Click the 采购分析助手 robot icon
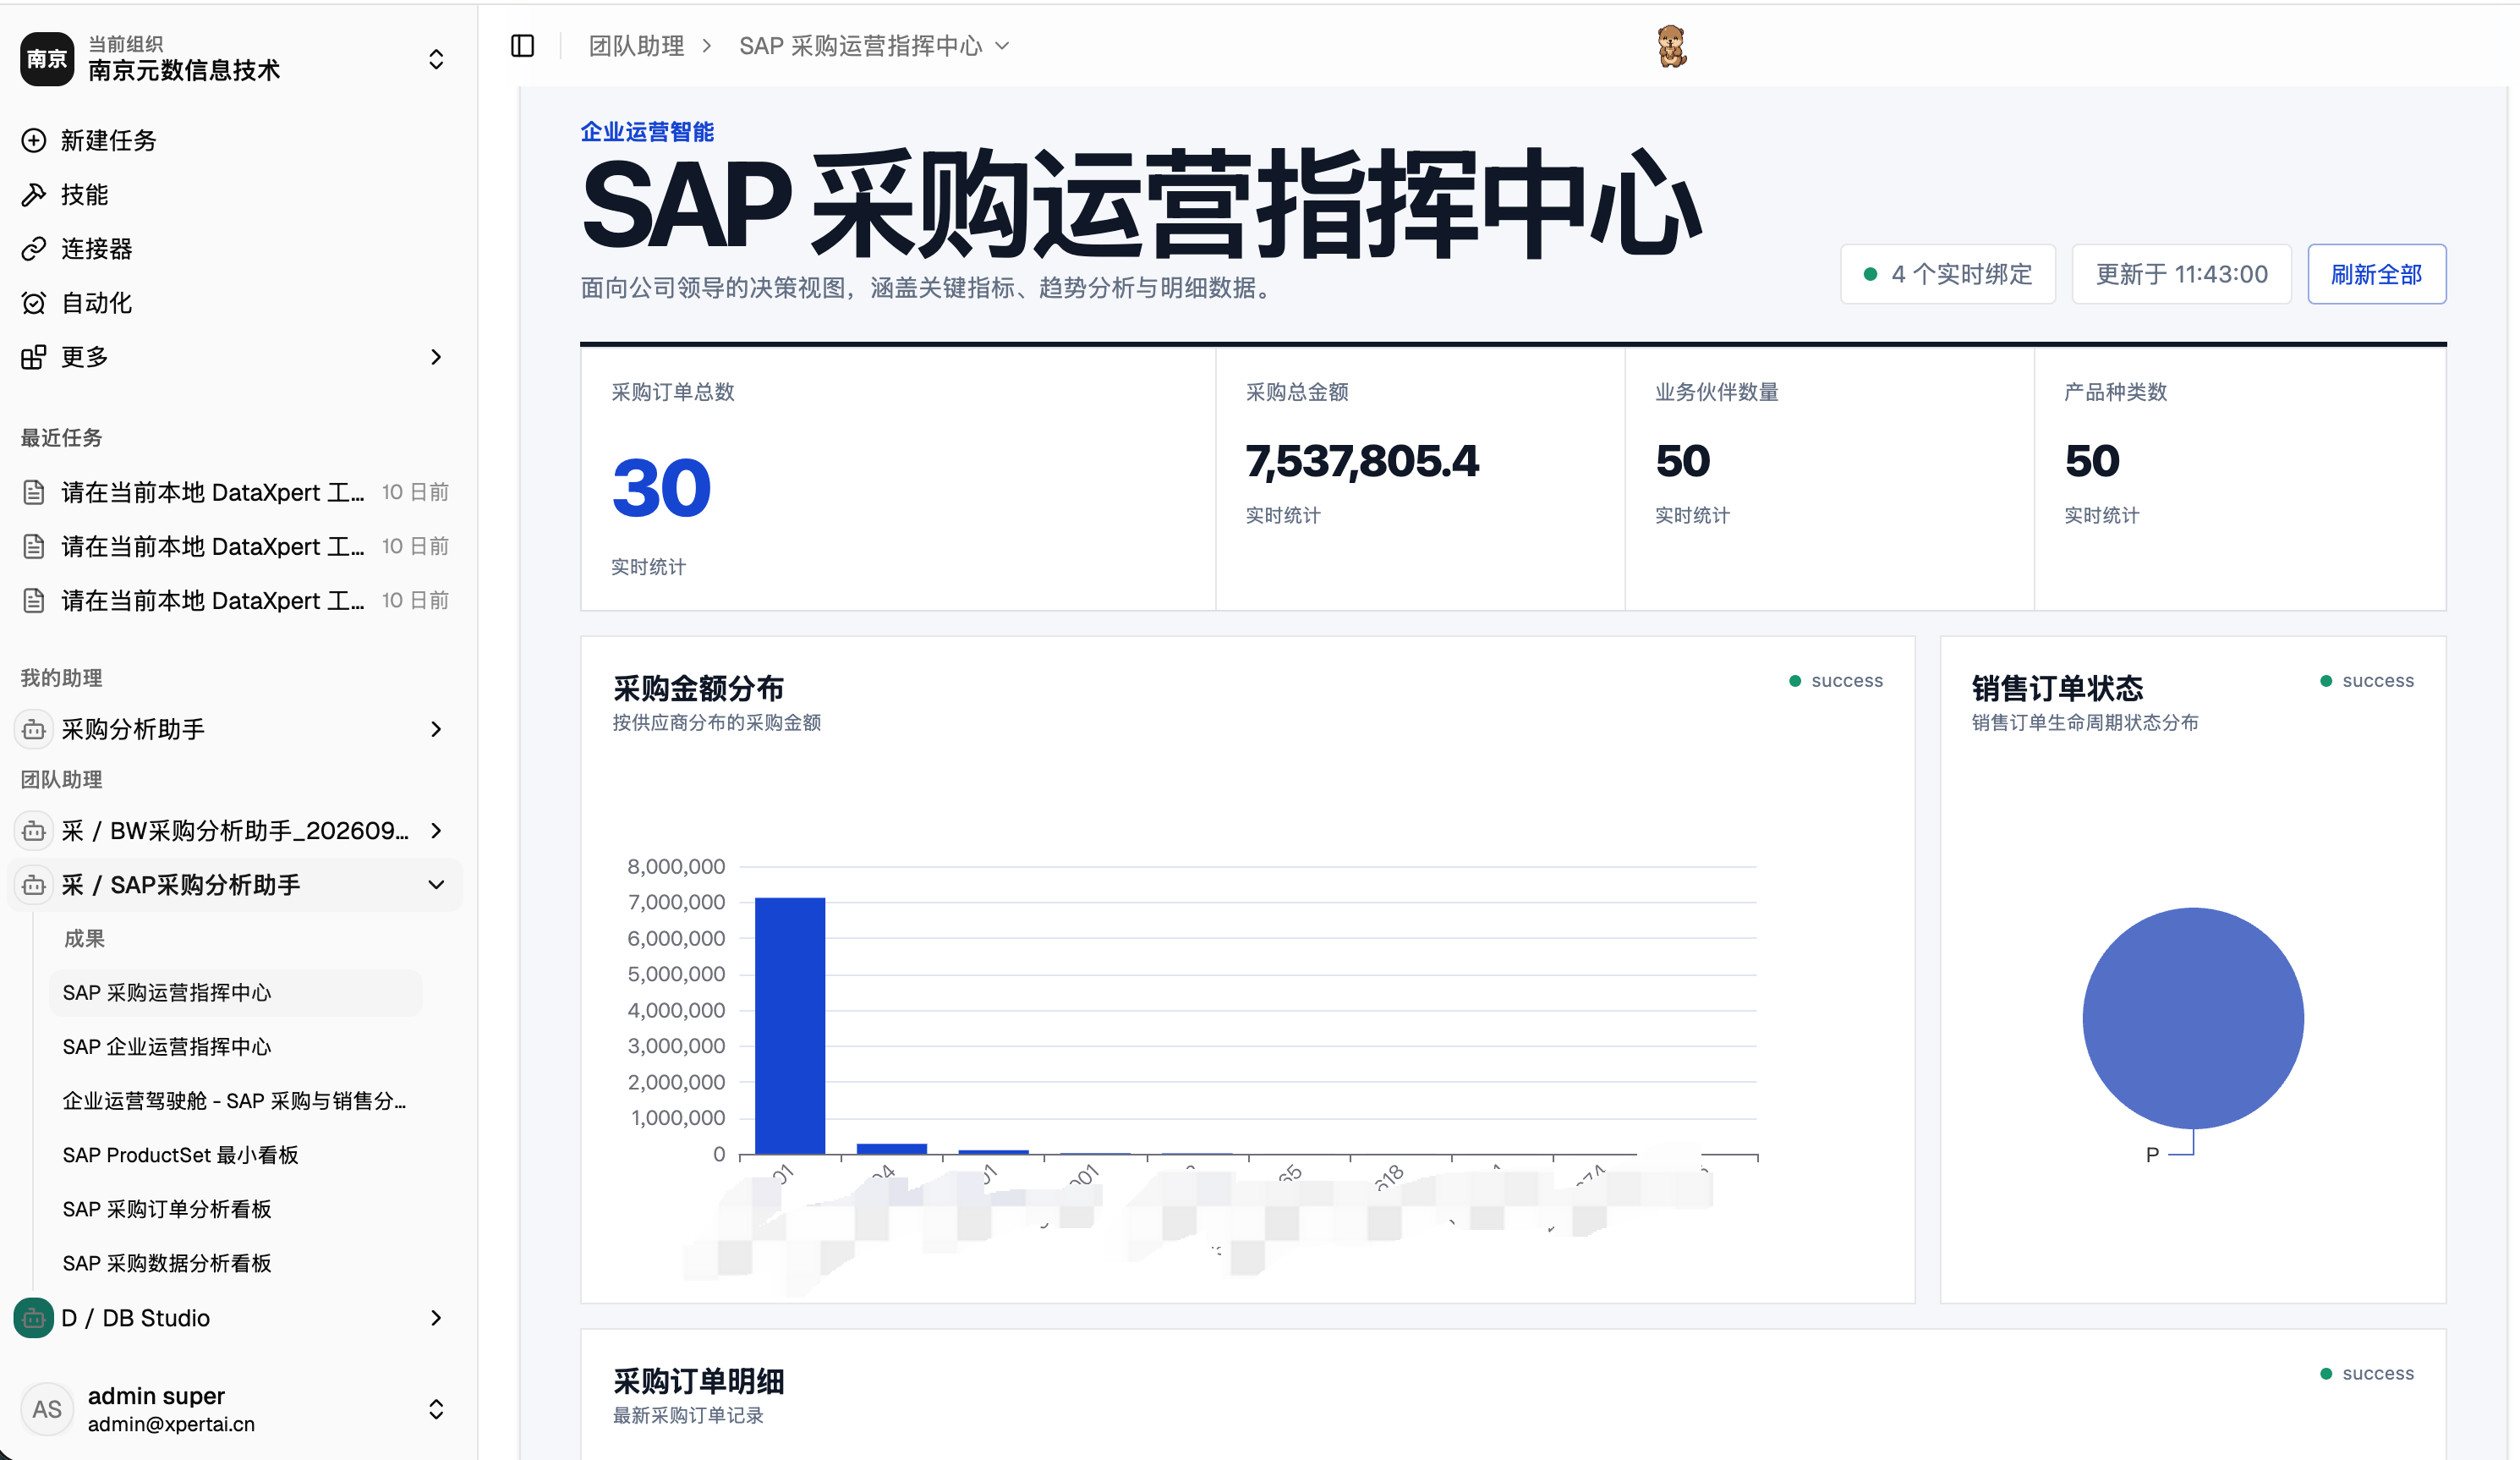The width and height of the screenshot is (2520, 1460). (x=34, y=729)
